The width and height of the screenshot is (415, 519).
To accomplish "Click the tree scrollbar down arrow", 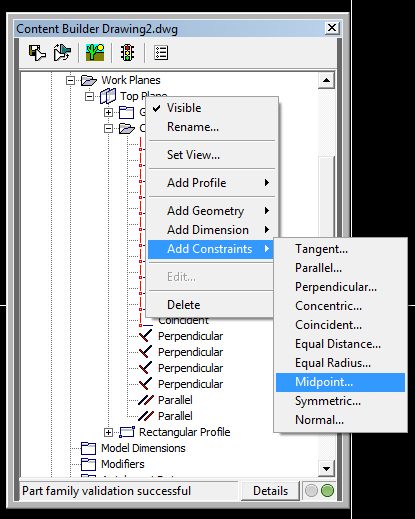I will [326, 469].
